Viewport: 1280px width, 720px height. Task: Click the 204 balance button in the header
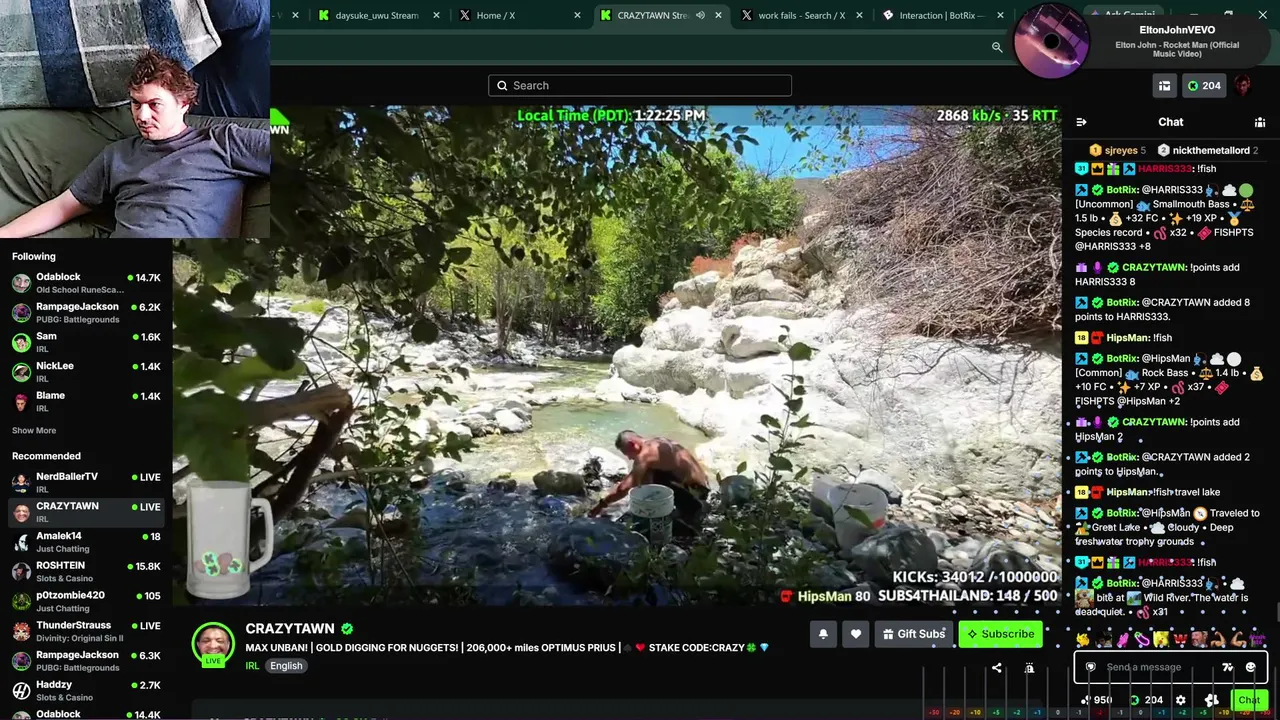point(1203,86)
